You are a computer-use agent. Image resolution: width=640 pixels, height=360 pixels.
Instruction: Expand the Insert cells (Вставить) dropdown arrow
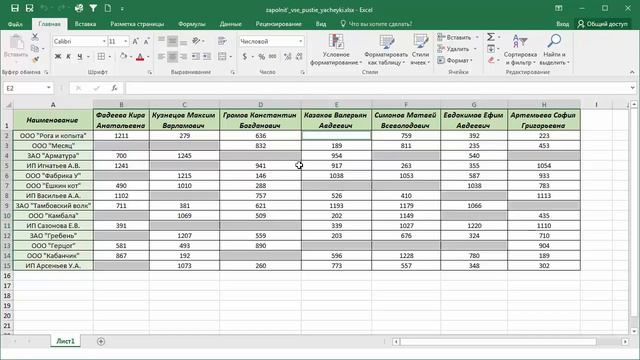tap(477, 38)
